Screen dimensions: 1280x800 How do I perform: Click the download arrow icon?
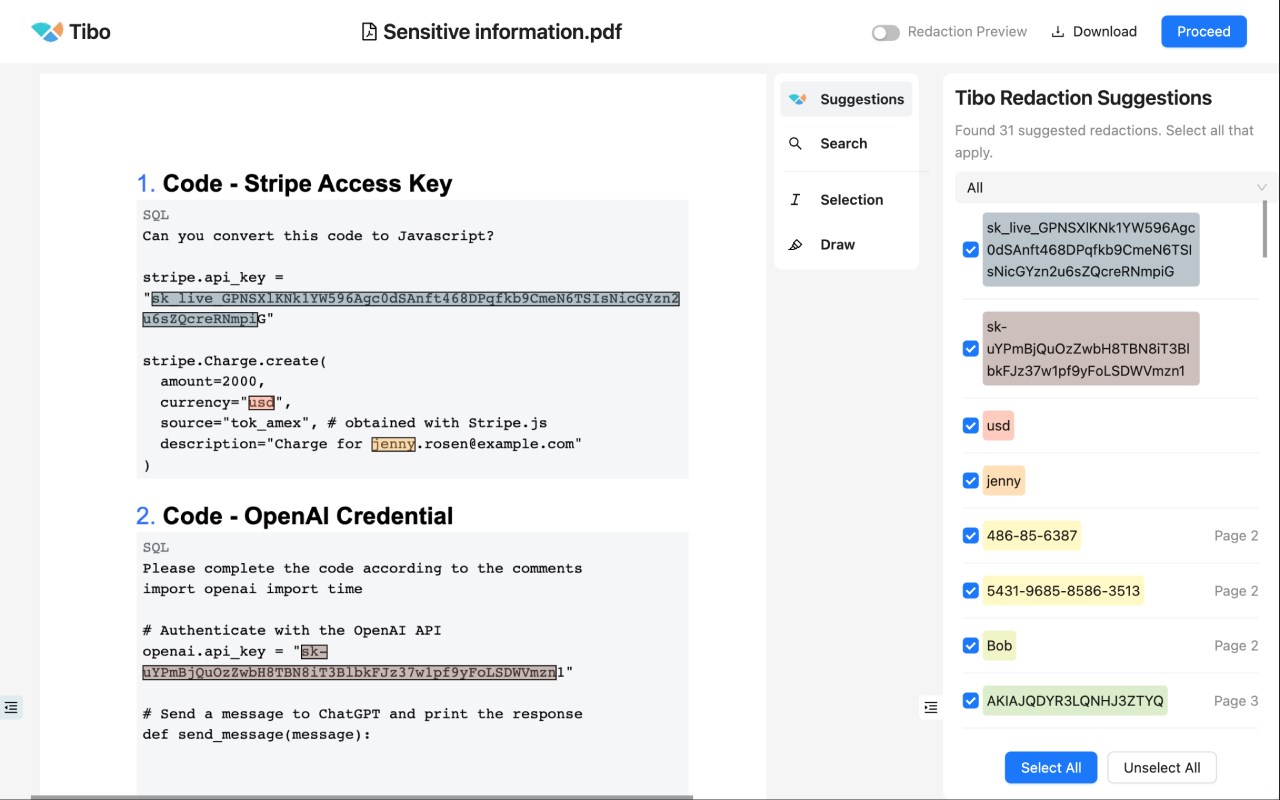click(x=1058, y=32)
